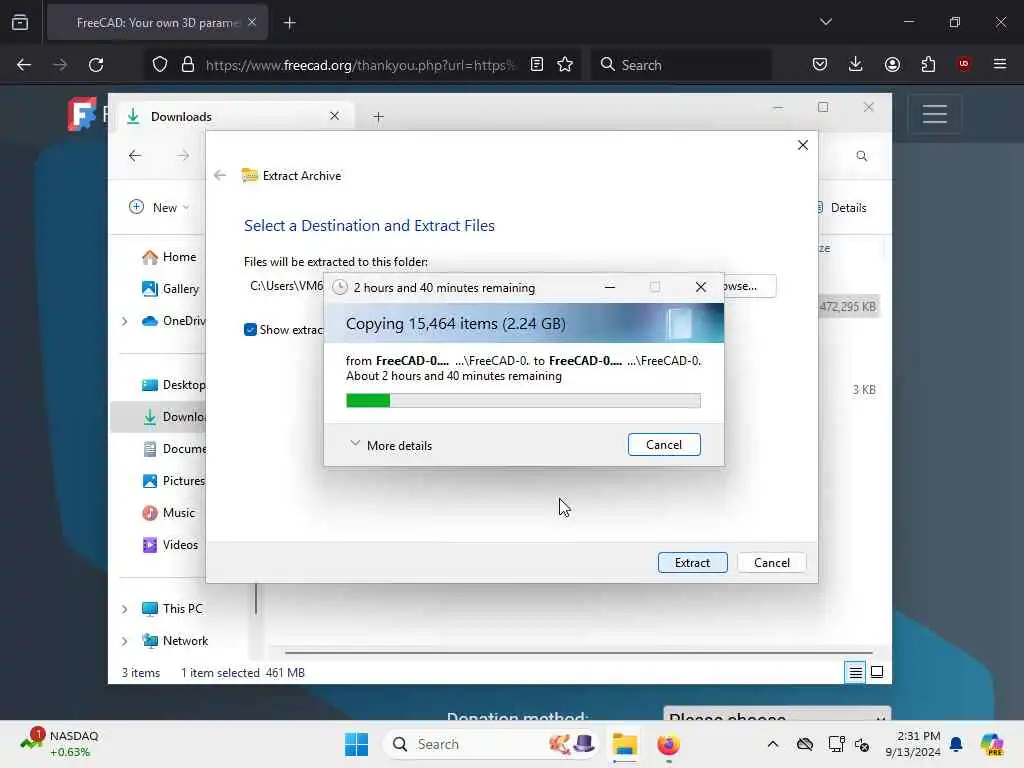The image size is (1024, 768).
Task: Open the Firefox extensions puzzle icon
Action: (x=928, y=65)
